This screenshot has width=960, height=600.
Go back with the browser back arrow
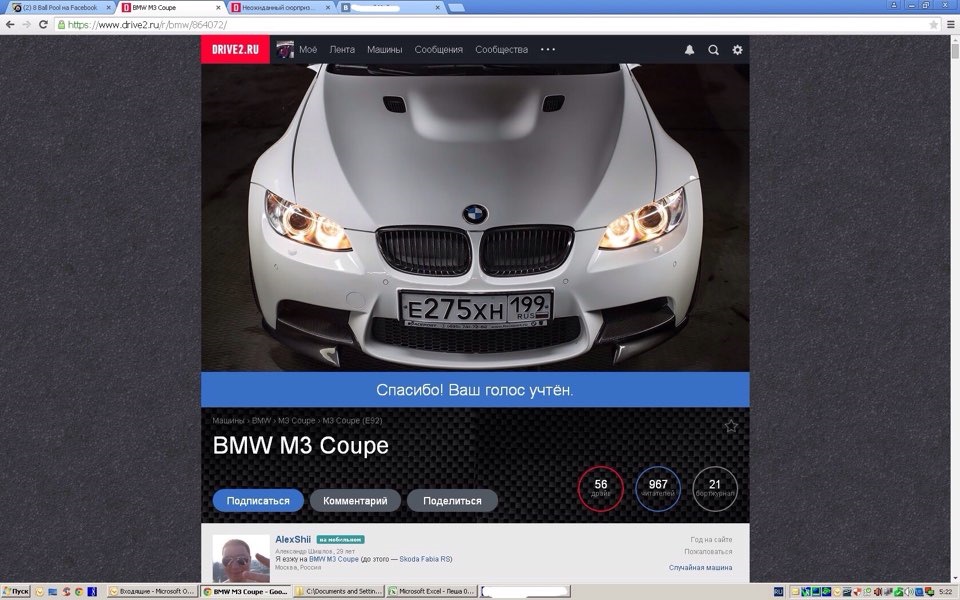tap(10, 24)
